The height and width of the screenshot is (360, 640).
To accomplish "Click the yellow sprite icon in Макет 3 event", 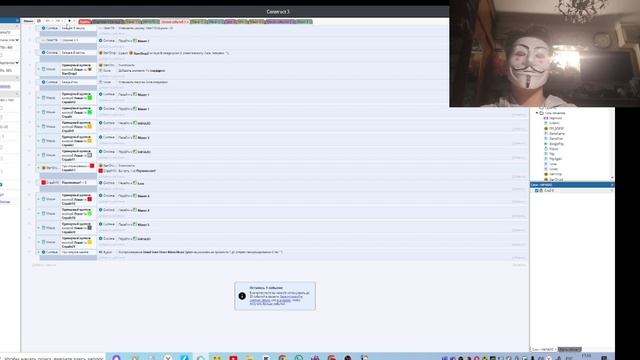I will point(89,141).
